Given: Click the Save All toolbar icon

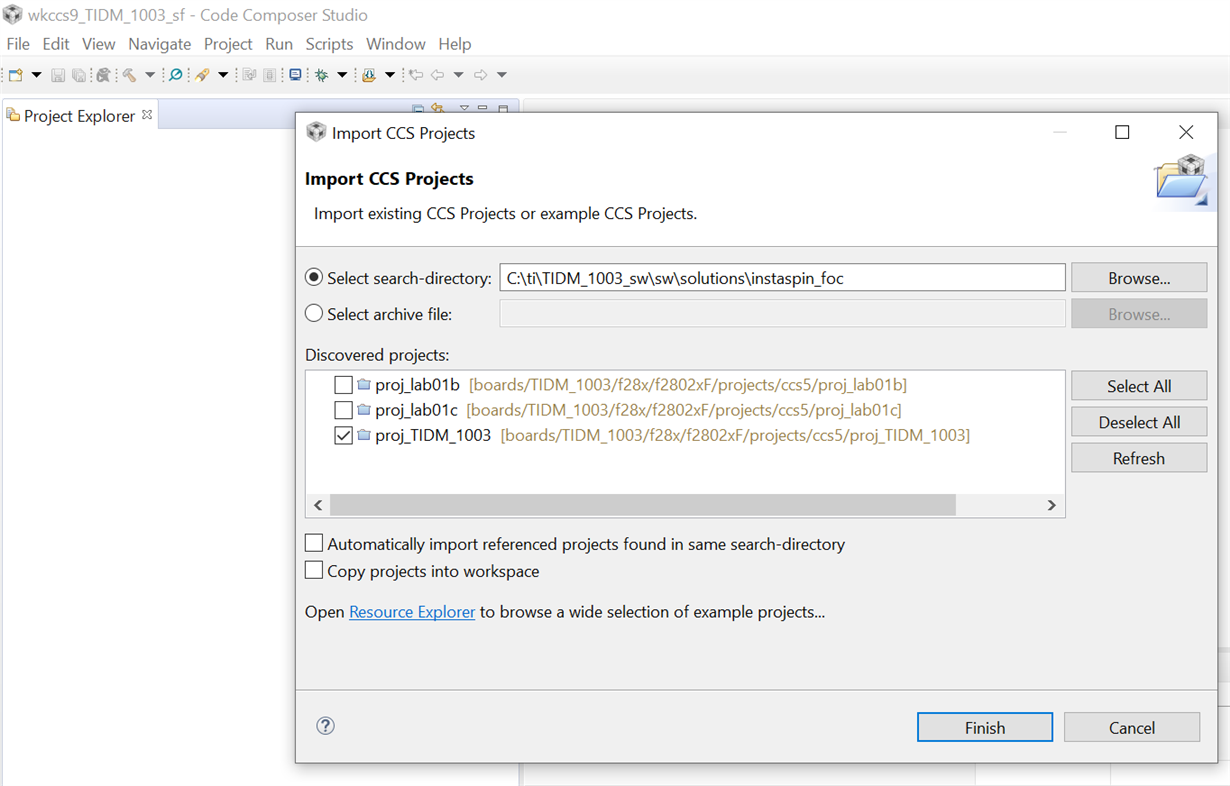Looking at the screenshot, I should coord(79,75).
